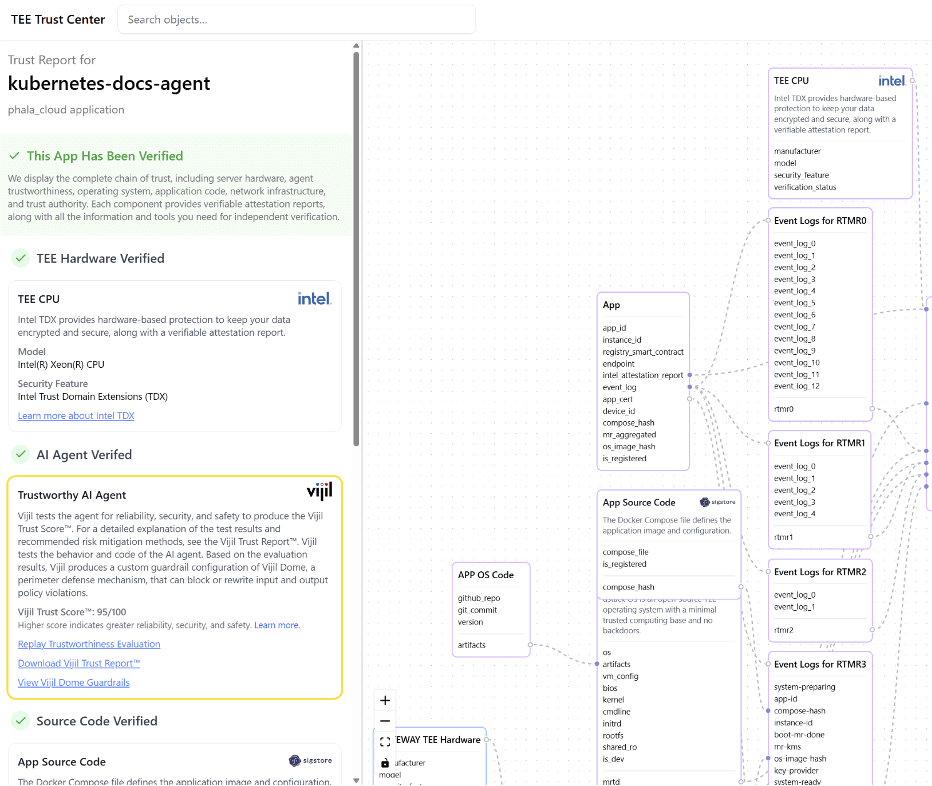The width and height of the screenshot is (932, 786).
Task: Click Replay Trustworthiness Evaluation link
Action: click(89, 644)
